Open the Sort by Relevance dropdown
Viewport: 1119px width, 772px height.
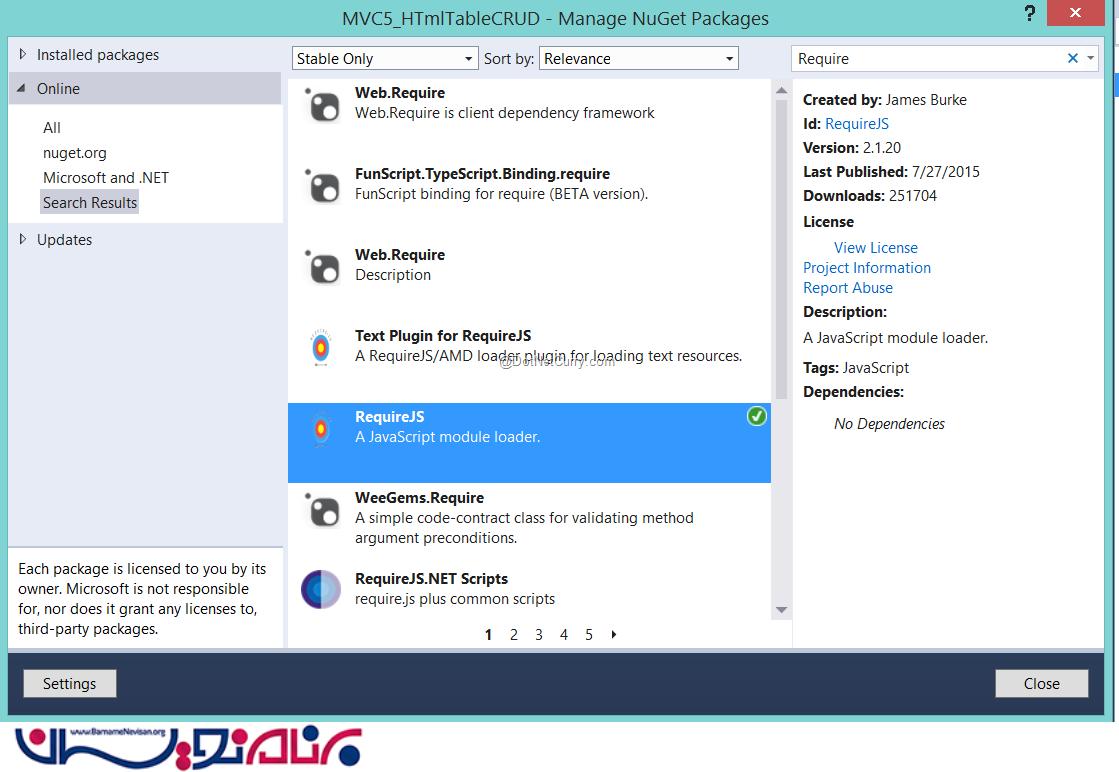click(x=638, y=59)
